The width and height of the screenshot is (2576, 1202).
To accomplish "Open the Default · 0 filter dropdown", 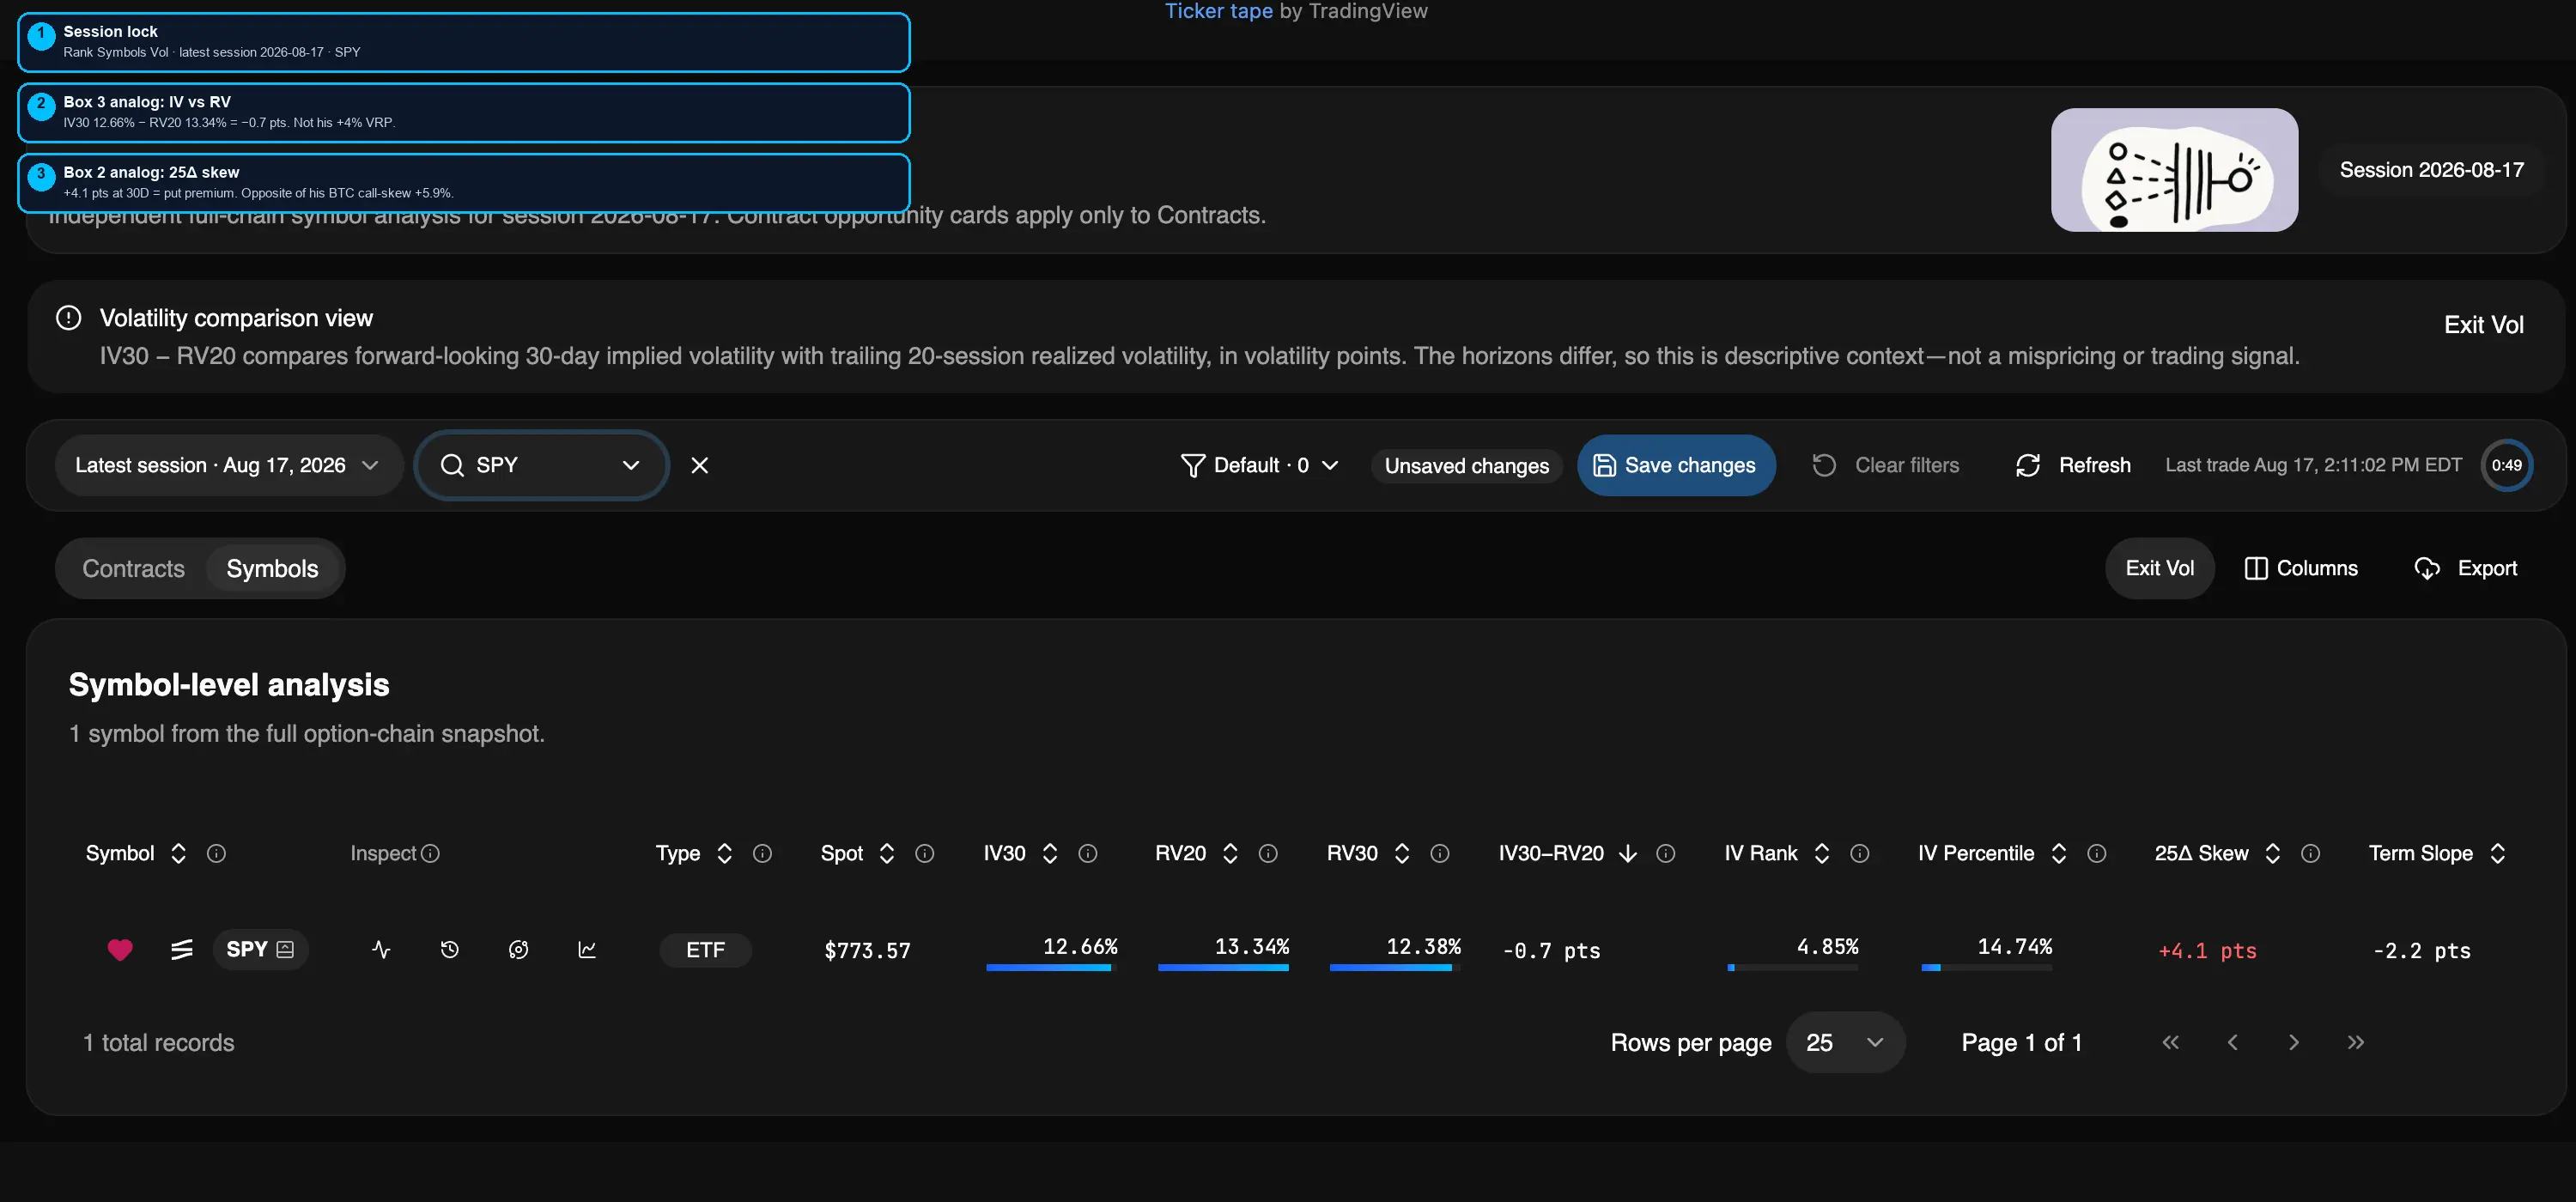I will 1260,465.
